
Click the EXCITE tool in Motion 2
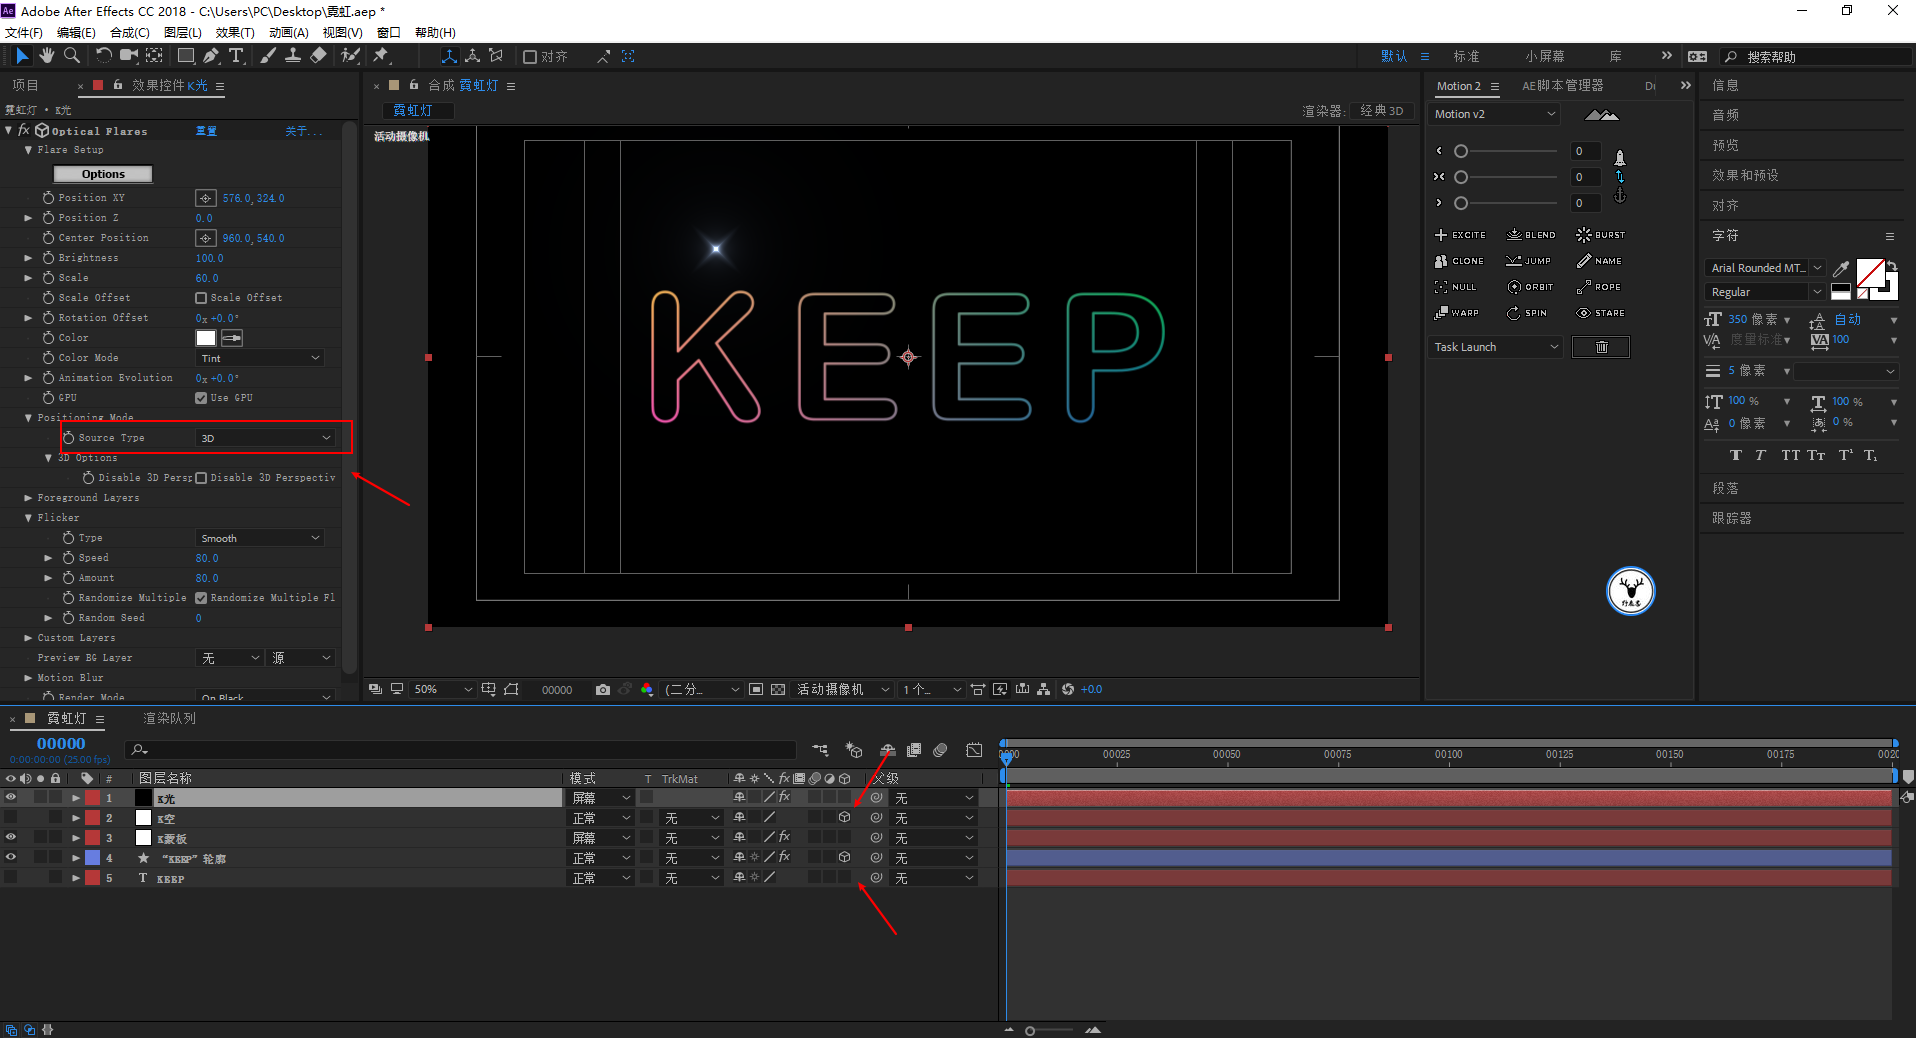tap(1460, 235)
